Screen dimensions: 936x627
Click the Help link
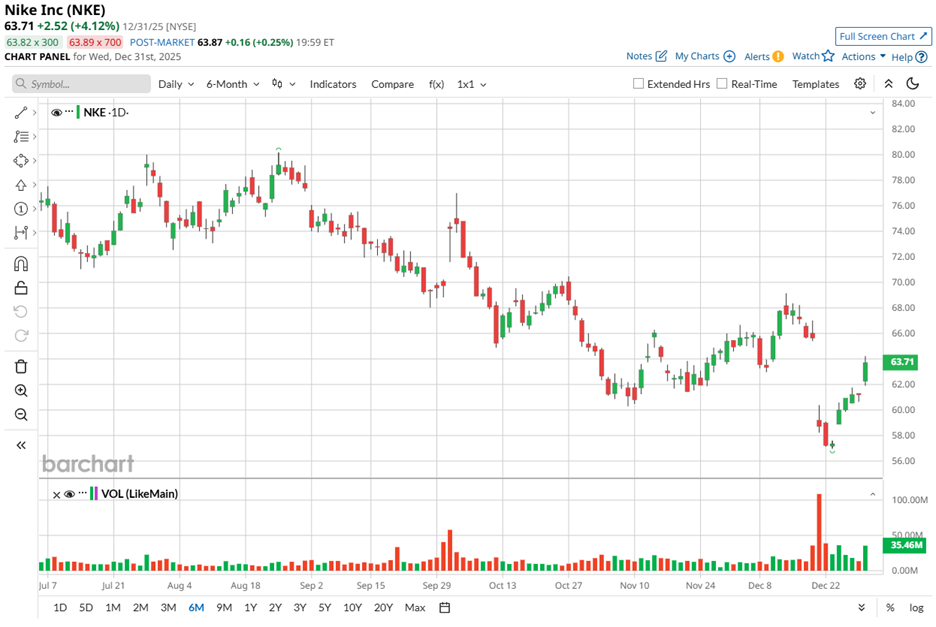tap(901, 57)
